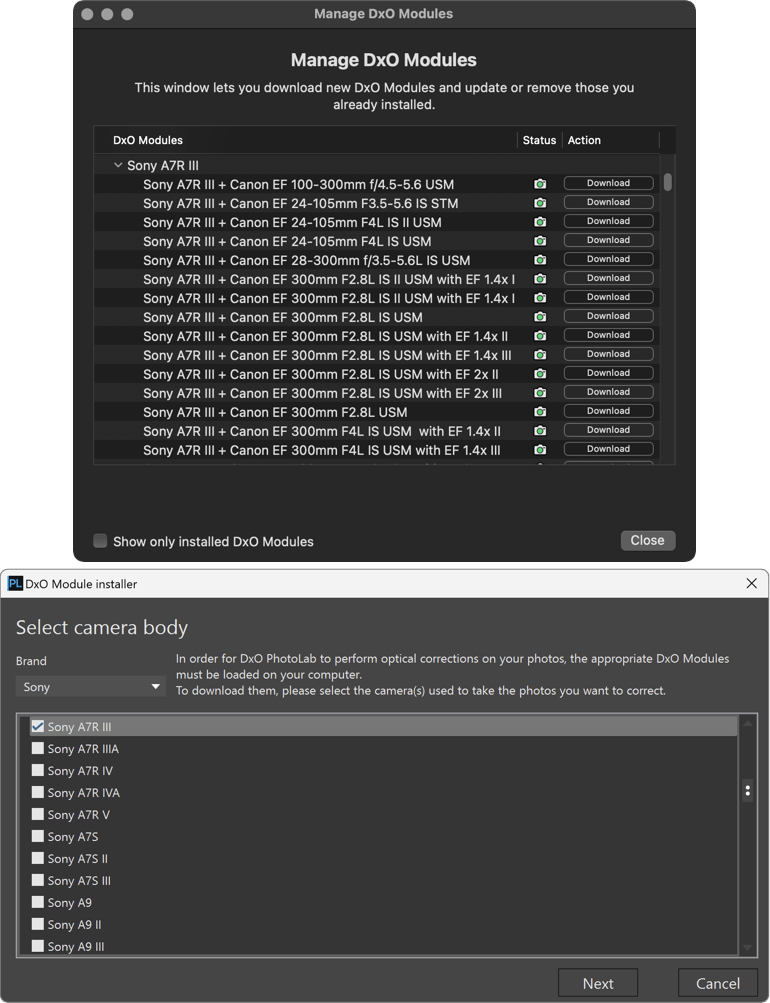Click camera status icon for 300mm F2.8L IS USM with EF 2x III
This screenshot has height=1003, width=770.
pyautogui.click(x=540, y=393)
